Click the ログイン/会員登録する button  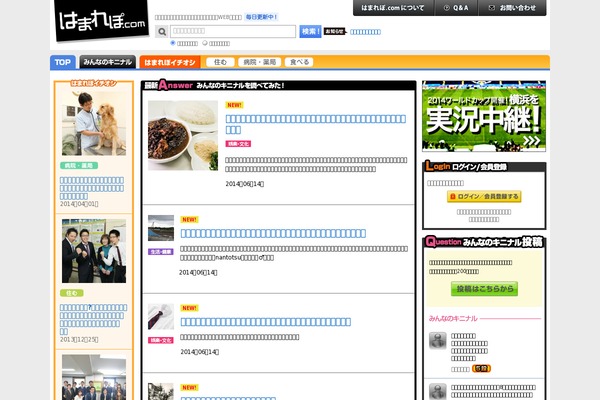tap(484, 196)
